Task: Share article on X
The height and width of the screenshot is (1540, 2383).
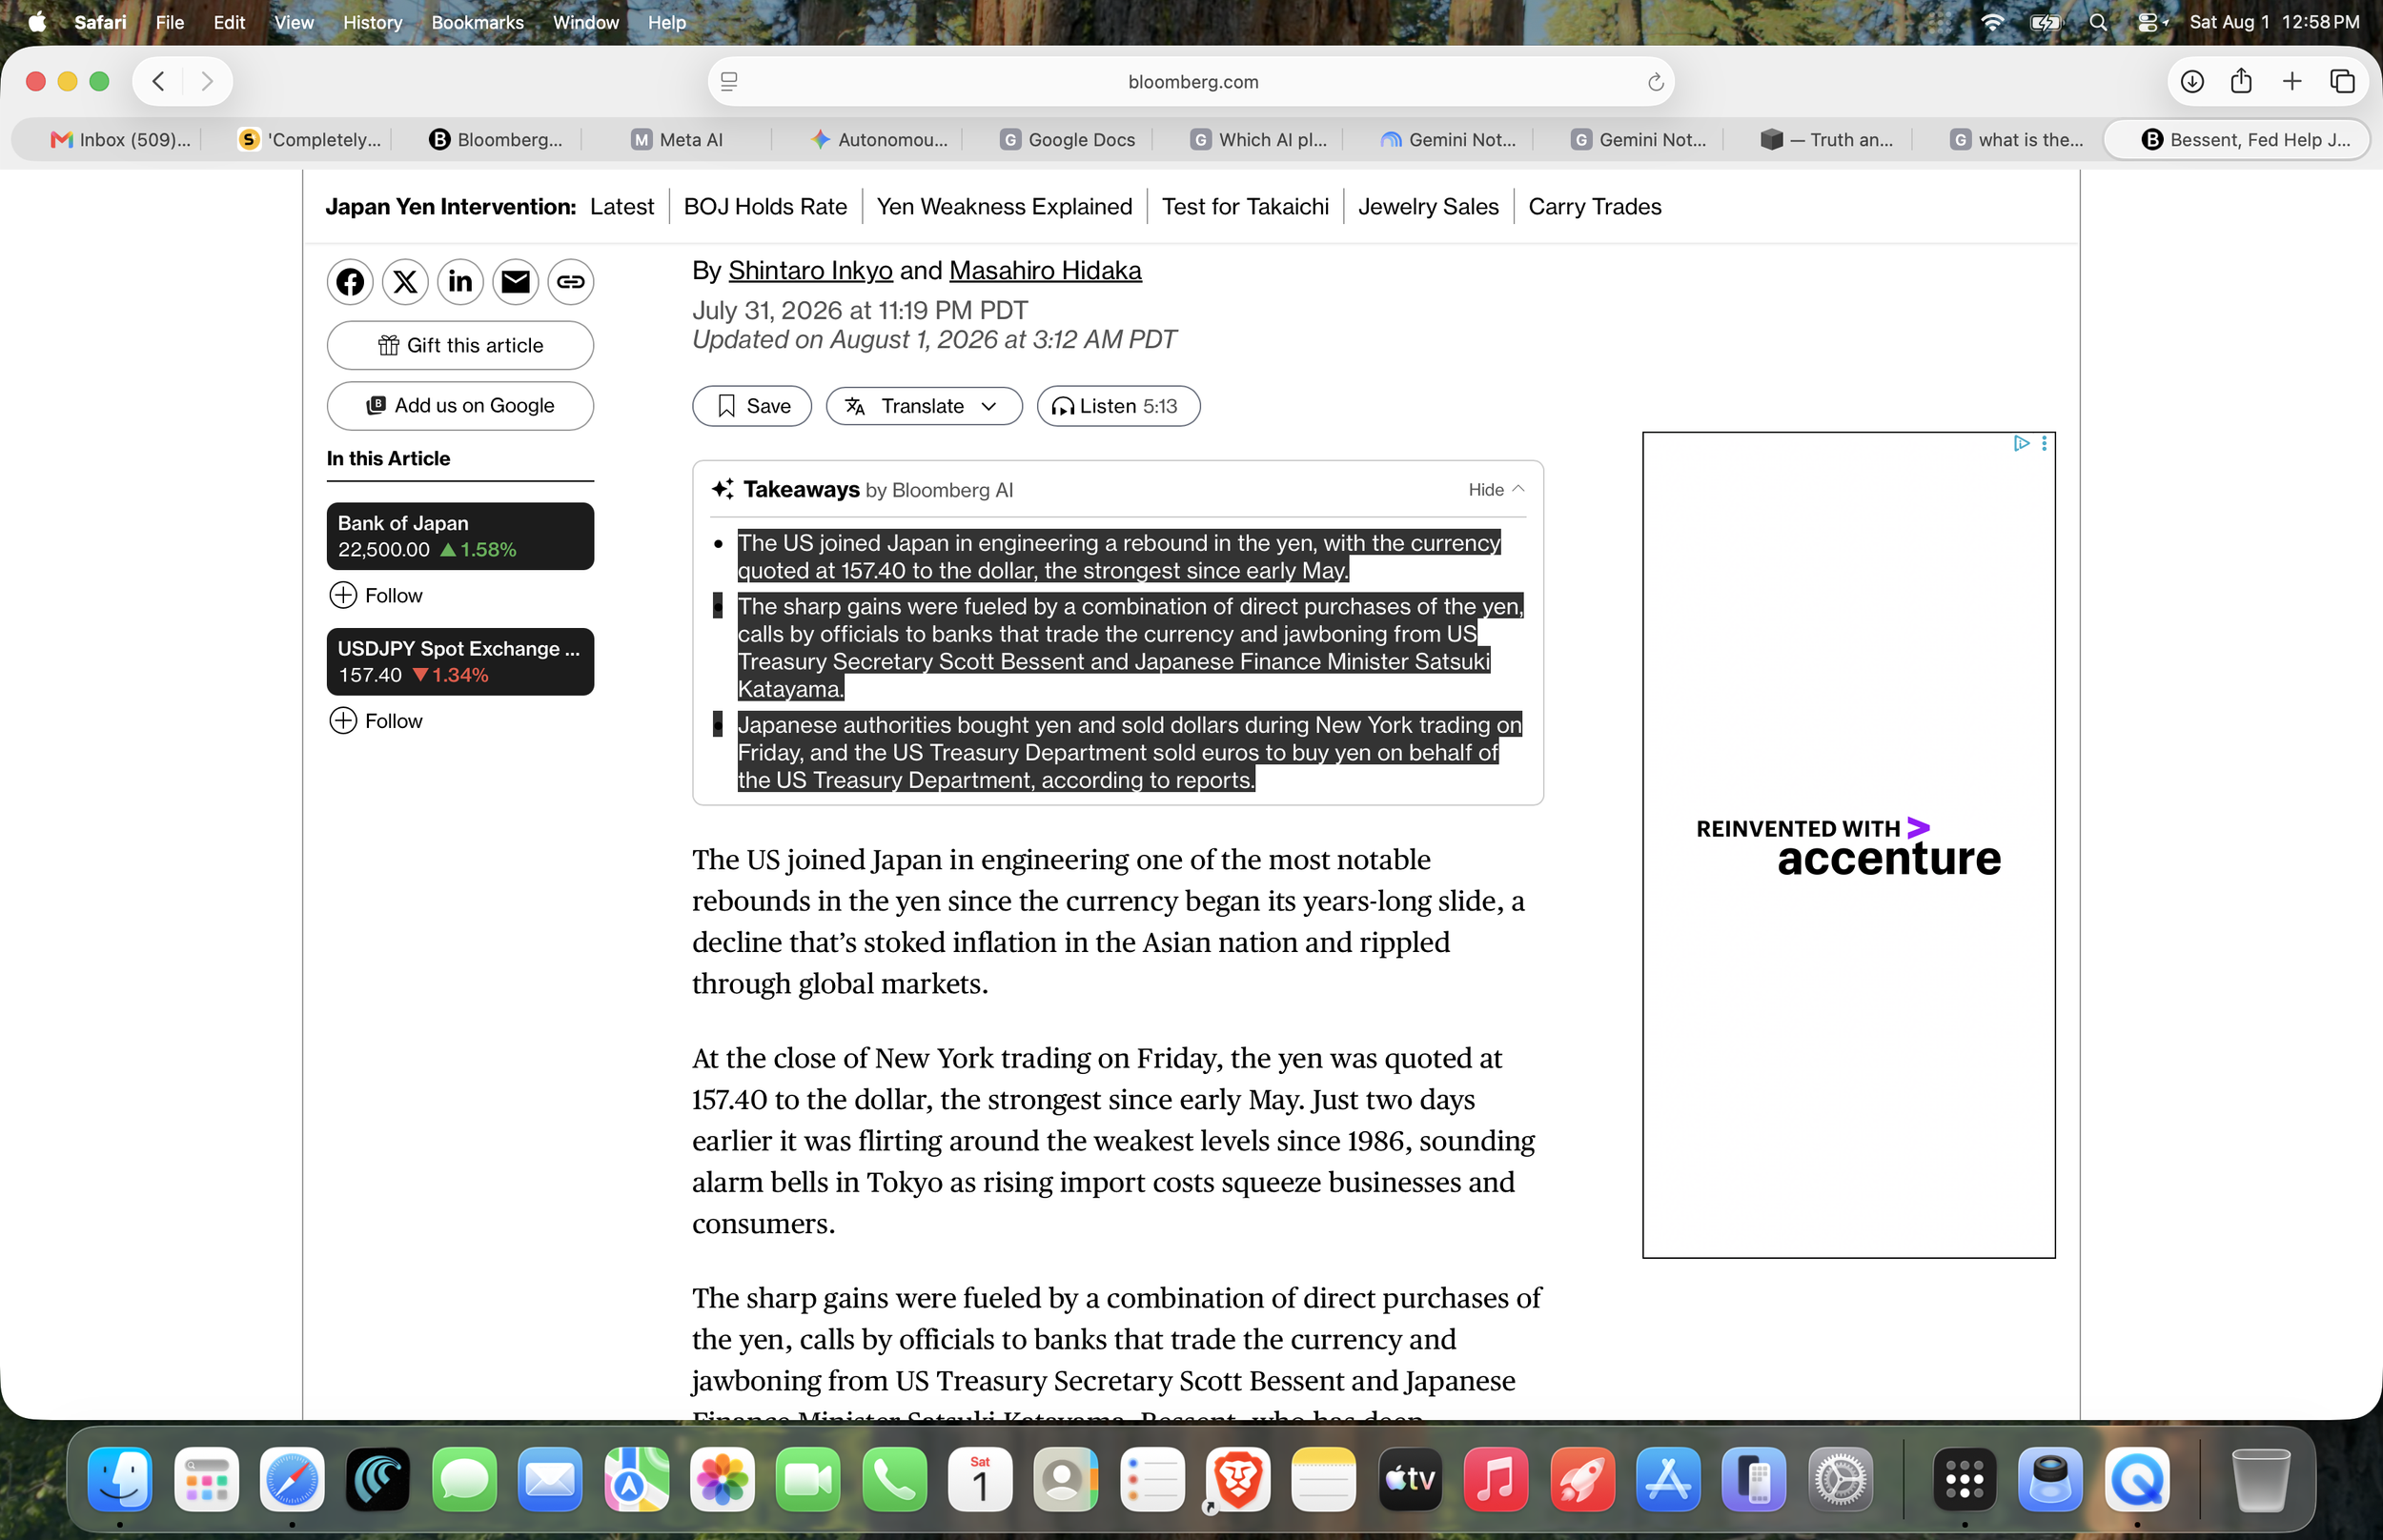Action: point(405,282)
